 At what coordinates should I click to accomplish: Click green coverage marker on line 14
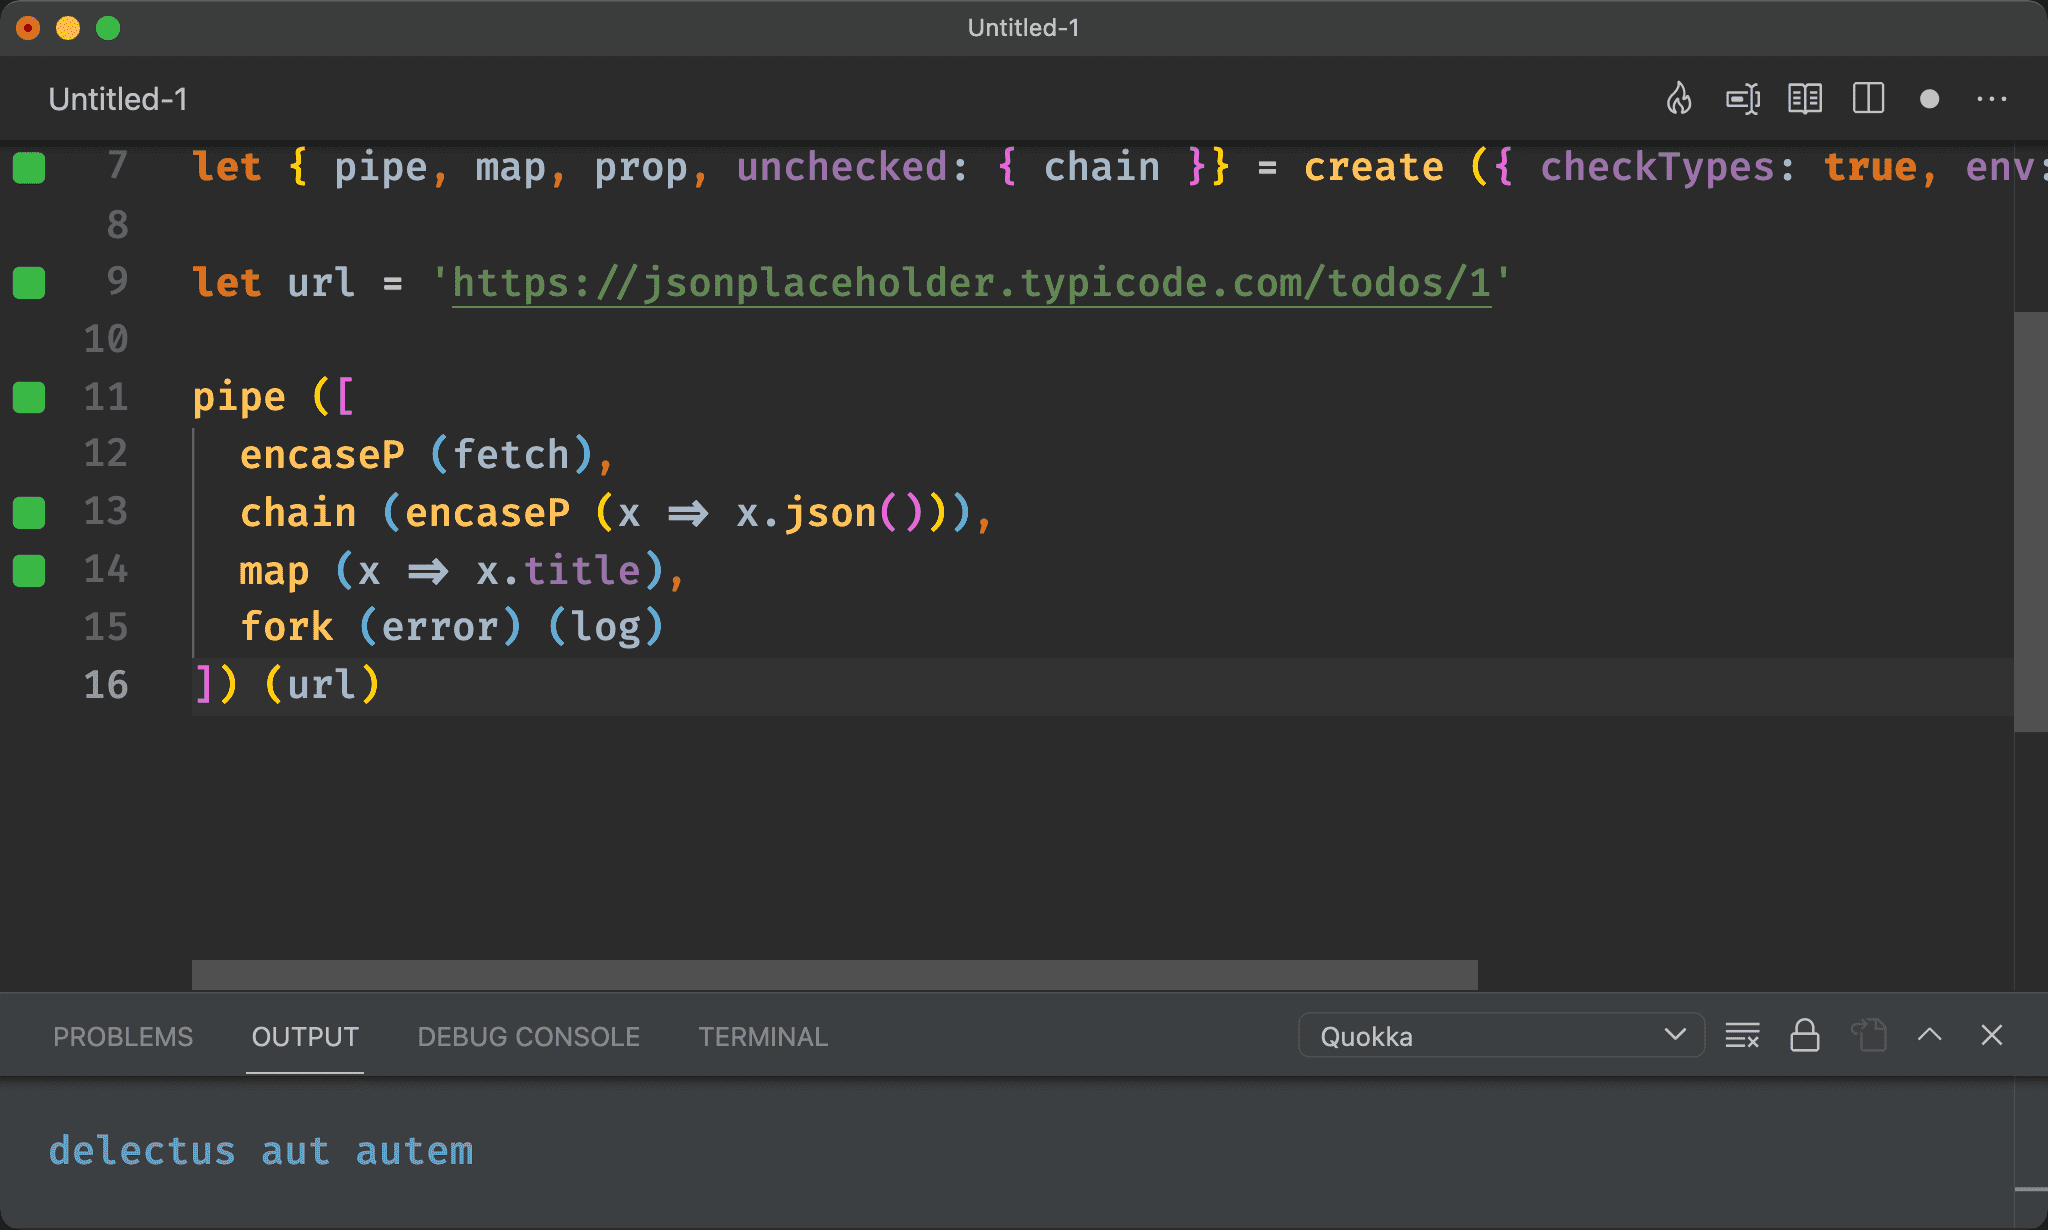[x=29, y=571]
